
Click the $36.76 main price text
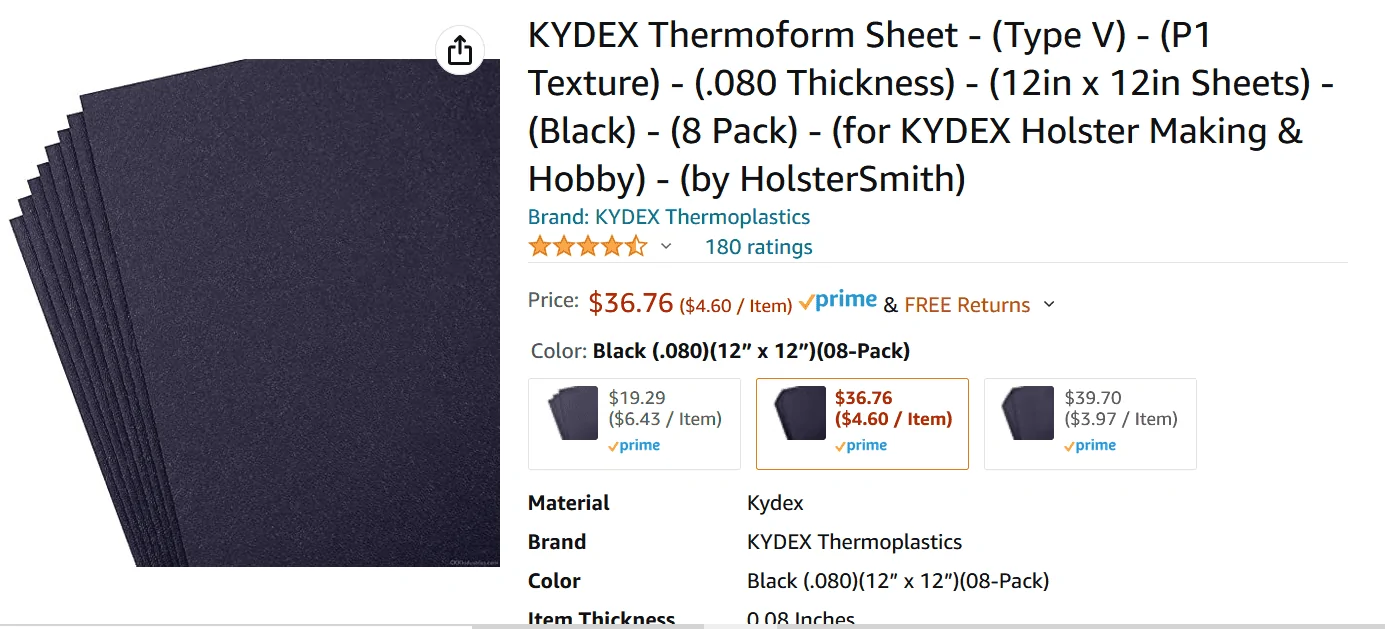630,302
